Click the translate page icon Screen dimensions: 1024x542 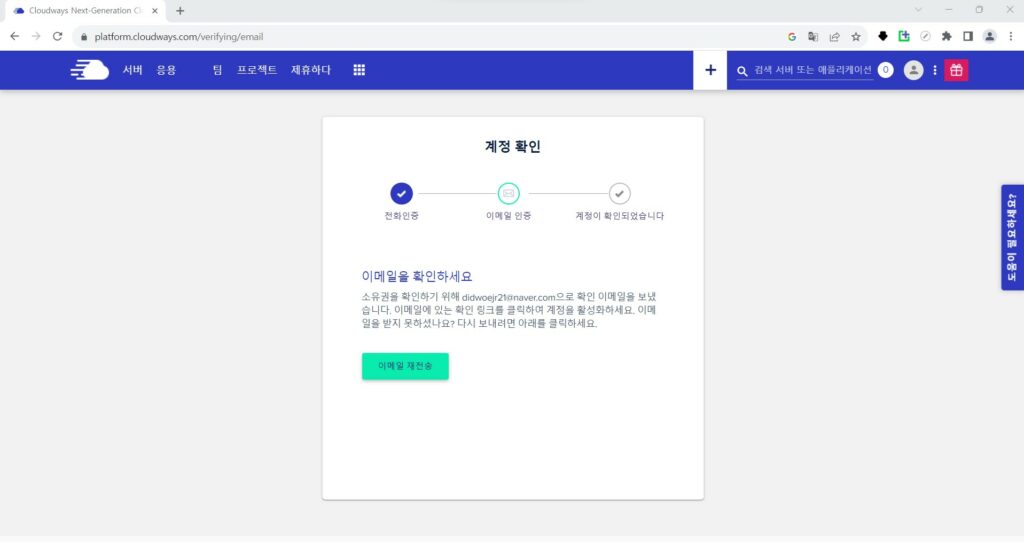point(813,37)
